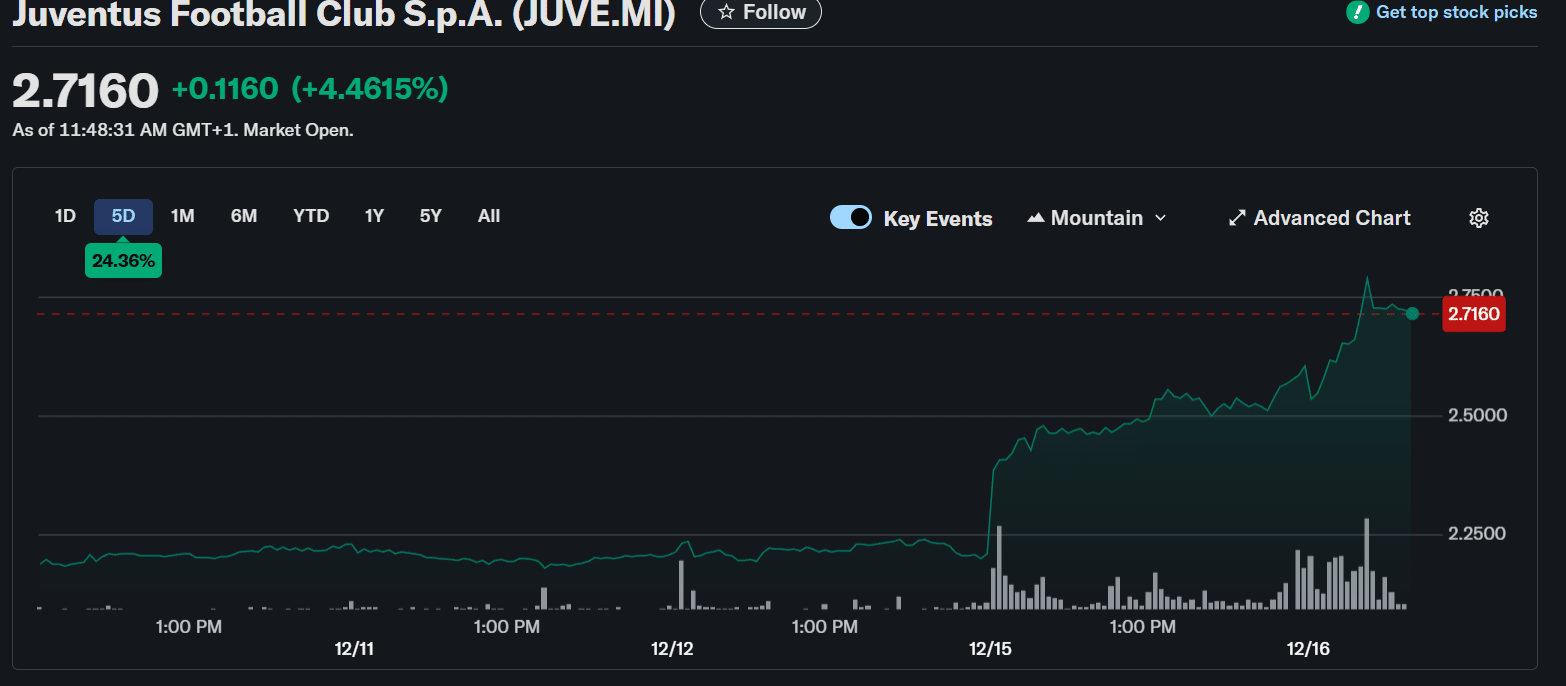Screen dimensions: 1566x686
Task: Open the chart settings gear icon
Action: pyautogui.click(x=1479, y=217)
